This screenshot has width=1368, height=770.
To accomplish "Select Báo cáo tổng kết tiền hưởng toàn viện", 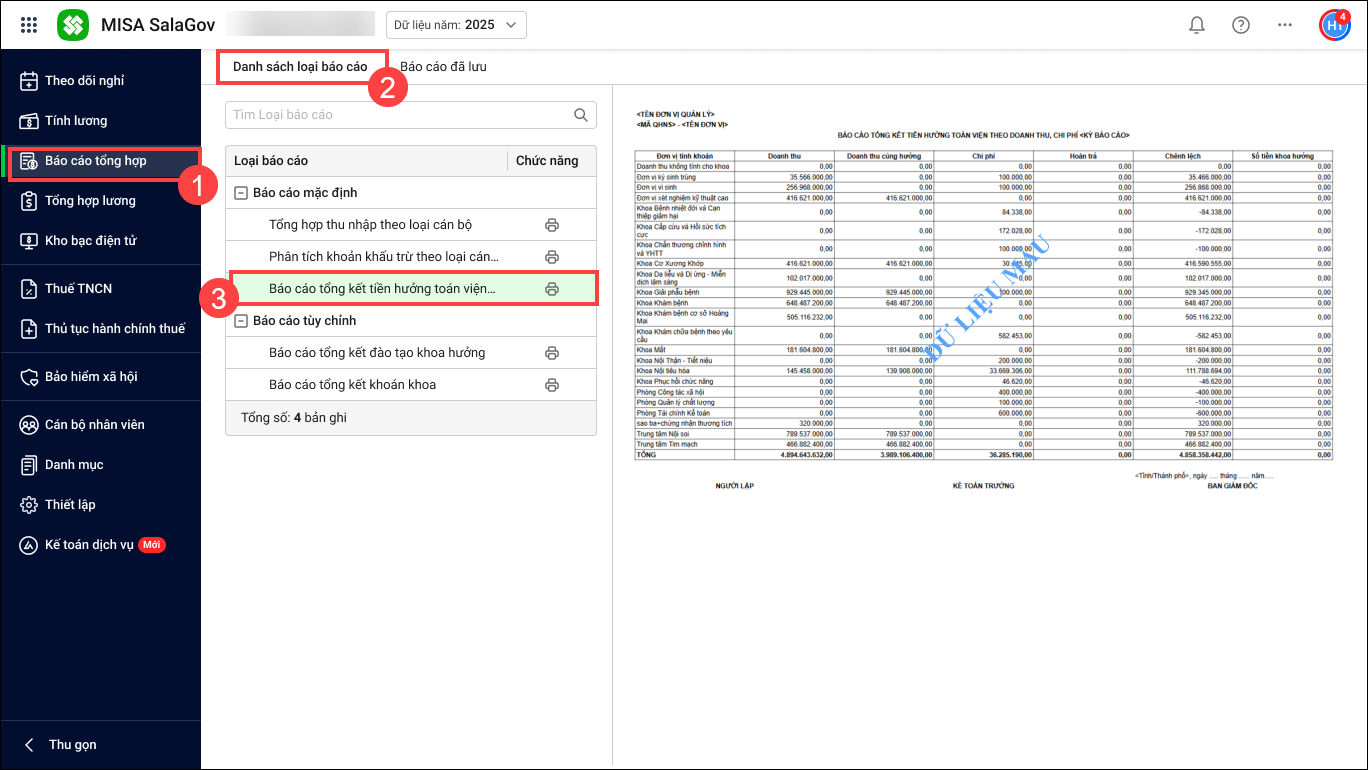I will click(382, 289).
